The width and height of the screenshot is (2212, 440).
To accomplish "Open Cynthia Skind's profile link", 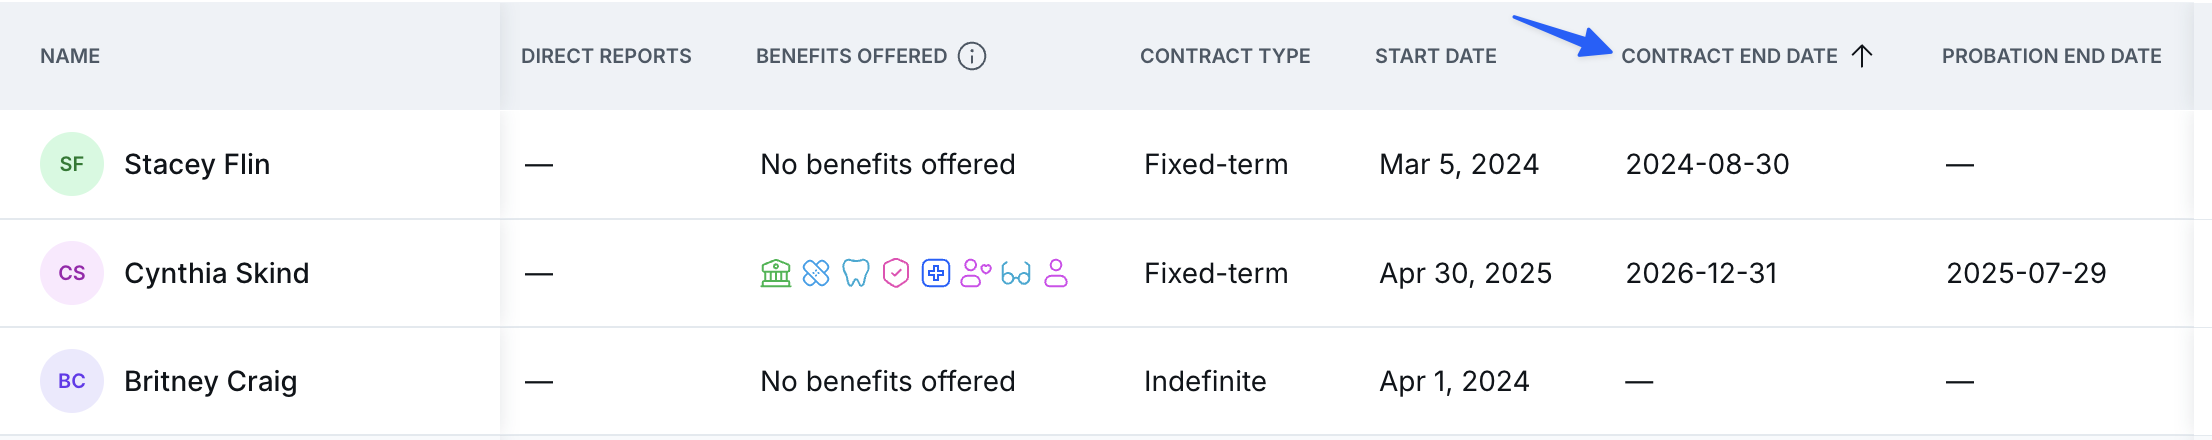I will 217,273.
